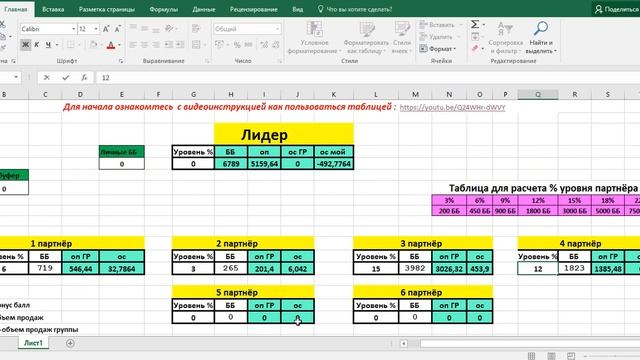Open Стили ячеек gallery
The image size is (640, 360).
402,38
